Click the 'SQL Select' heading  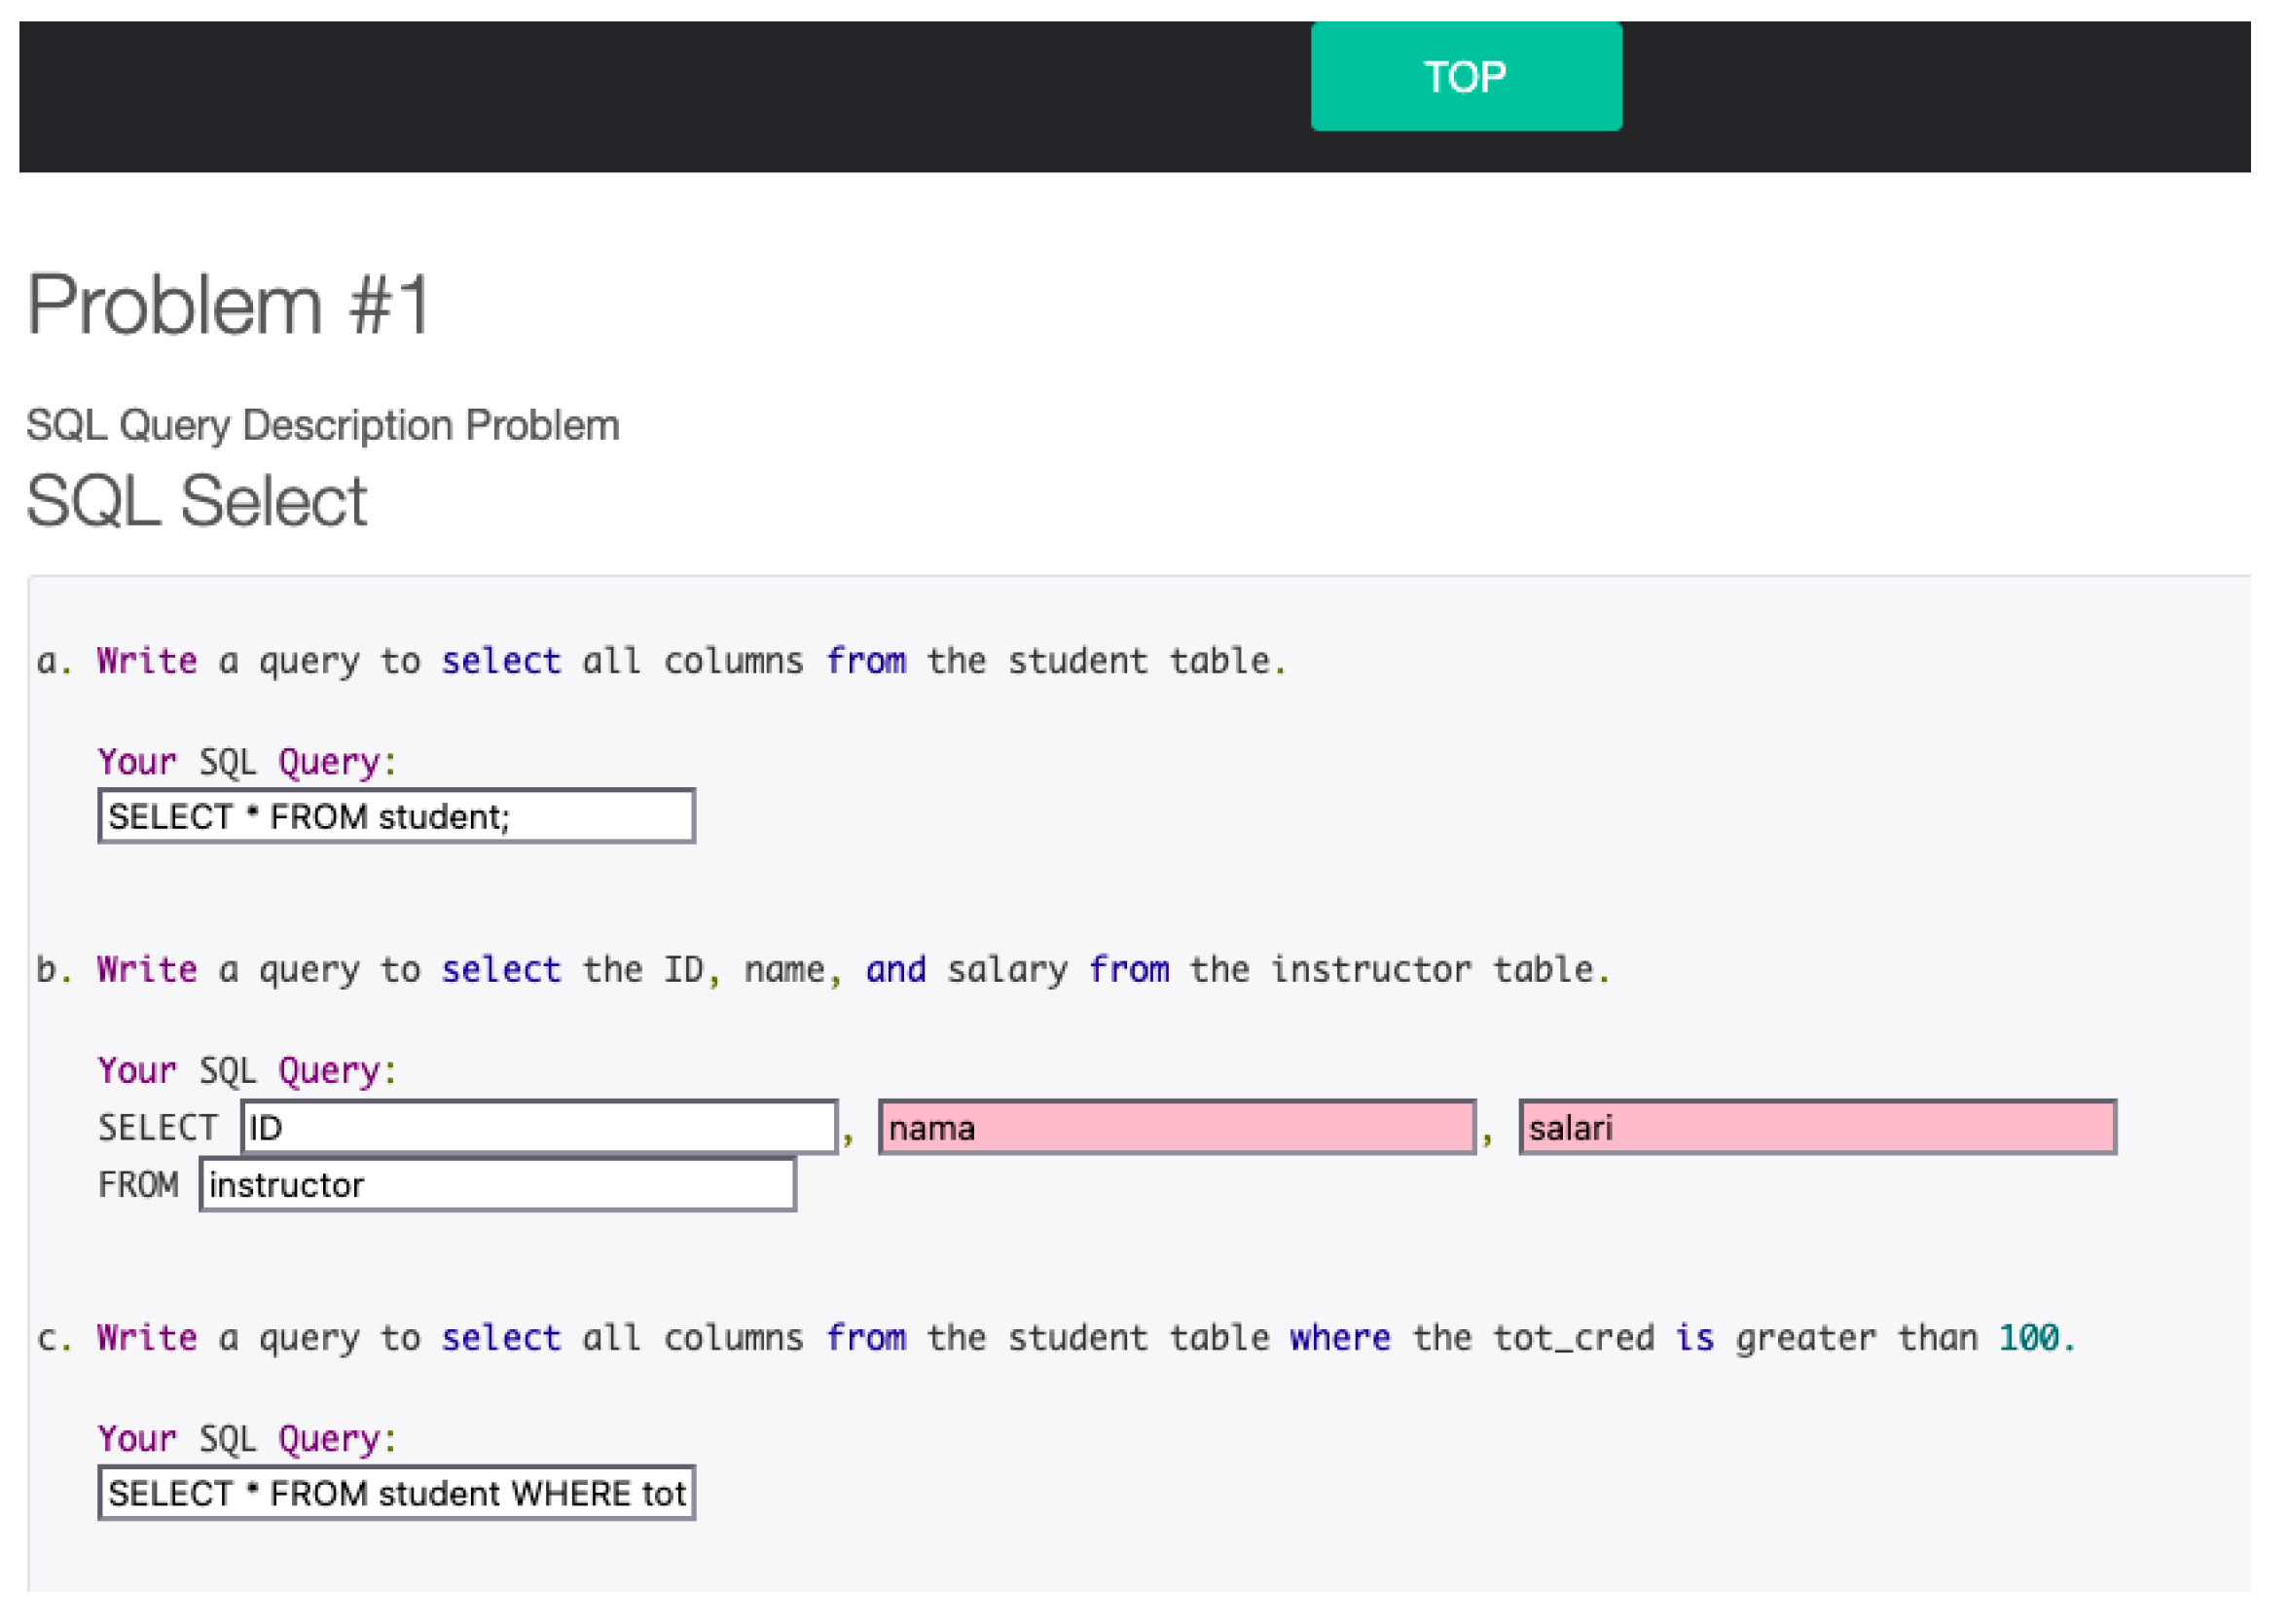point(196,501)
